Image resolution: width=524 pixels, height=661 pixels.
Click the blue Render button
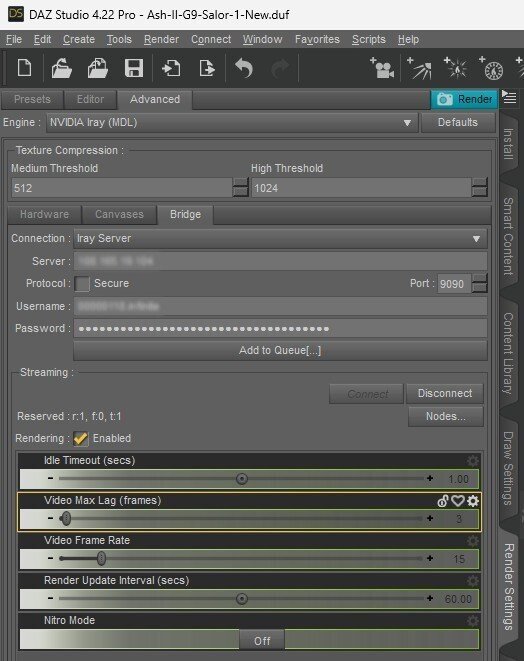click(x=464, y=99)
